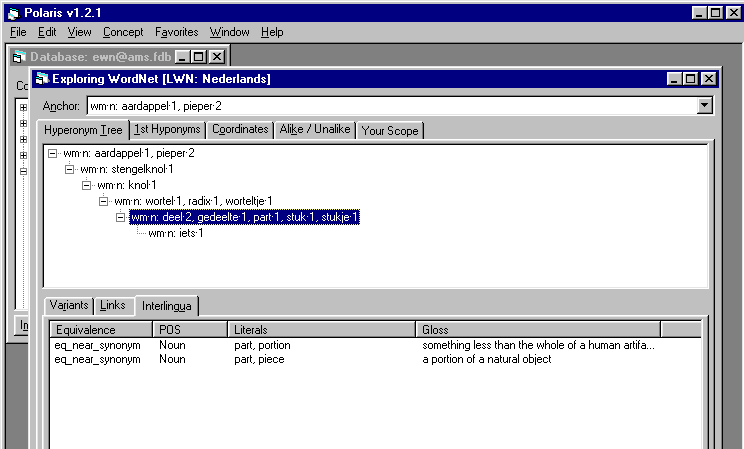Switch to the Coordinates tab
Image resolution: width=744 pixels, height=449 pixels.
coord(240,130)
